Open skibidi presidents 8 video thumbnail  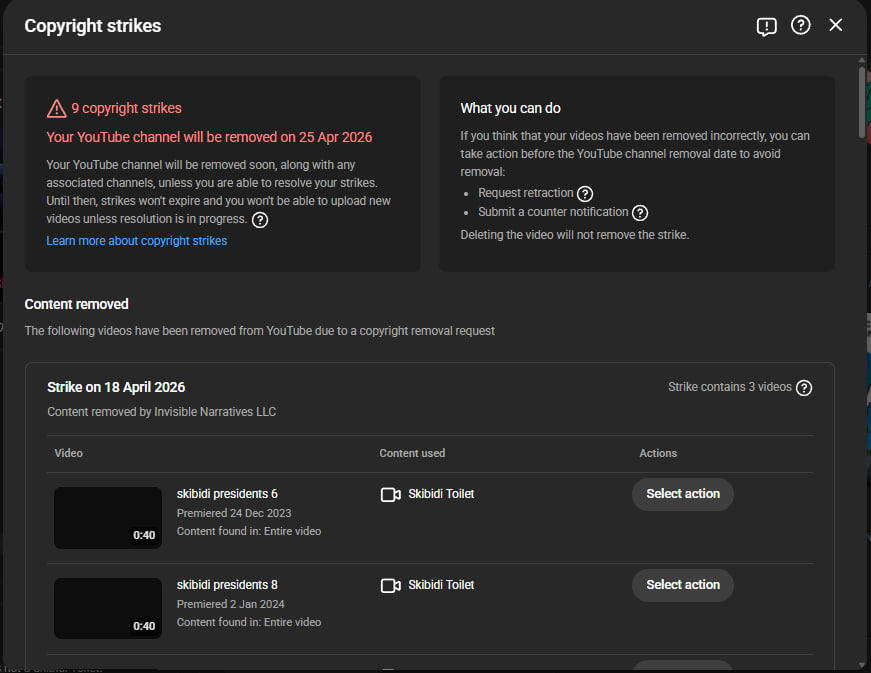108,608
